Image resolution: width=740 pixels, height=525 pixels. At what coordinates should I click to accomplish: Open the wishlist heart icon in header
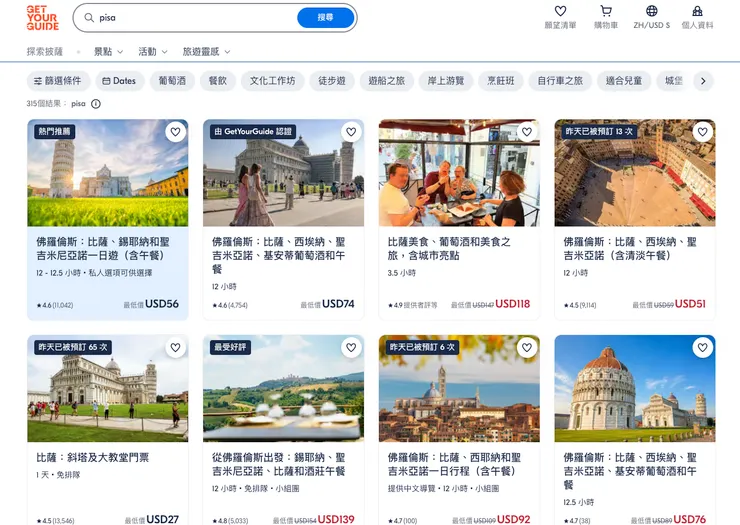(560, 11)
